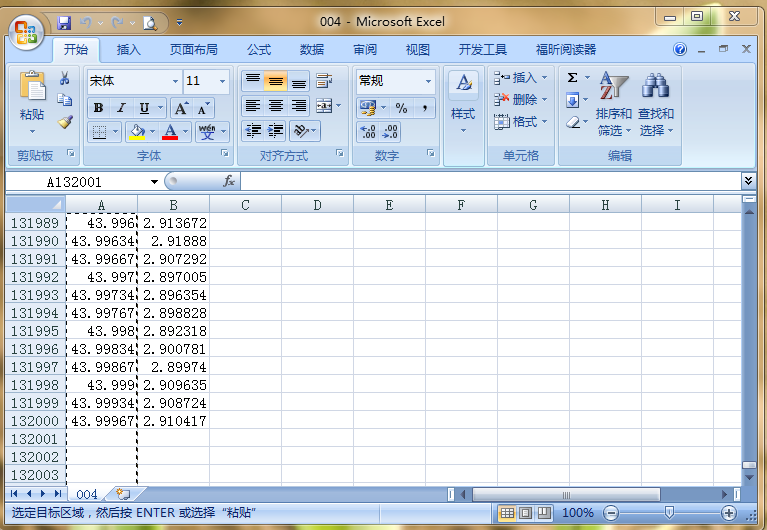Toggle underline formatting
This screenshot has width=767, height=530.
144,108
